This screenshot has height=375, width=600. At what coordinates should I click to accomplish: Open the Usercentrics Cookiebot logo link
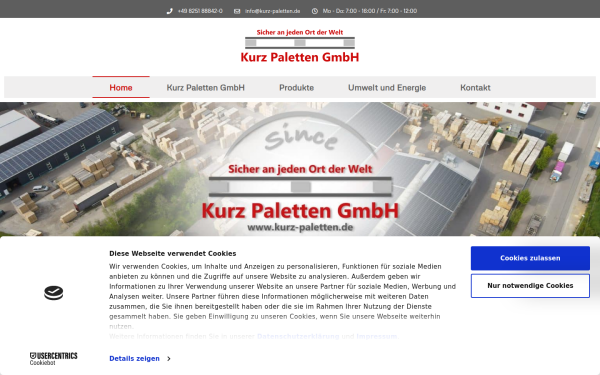(54, 359)
